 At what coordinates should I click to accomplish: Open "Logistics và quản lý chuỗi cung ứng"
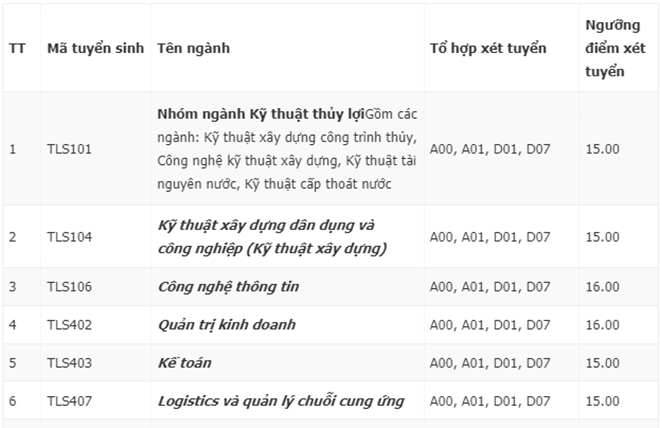[281, 401]
